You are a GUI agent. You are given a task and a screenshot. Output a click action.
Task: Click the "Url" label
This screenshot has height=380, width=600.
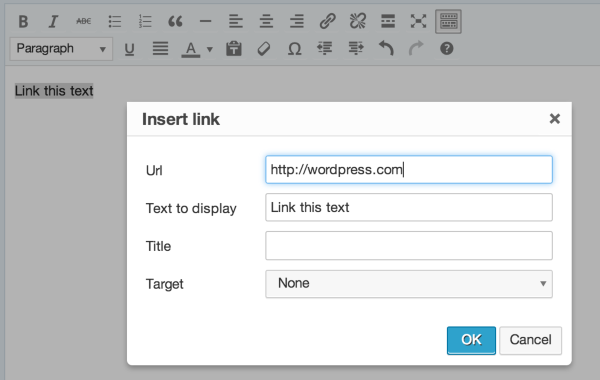point(154,170)
